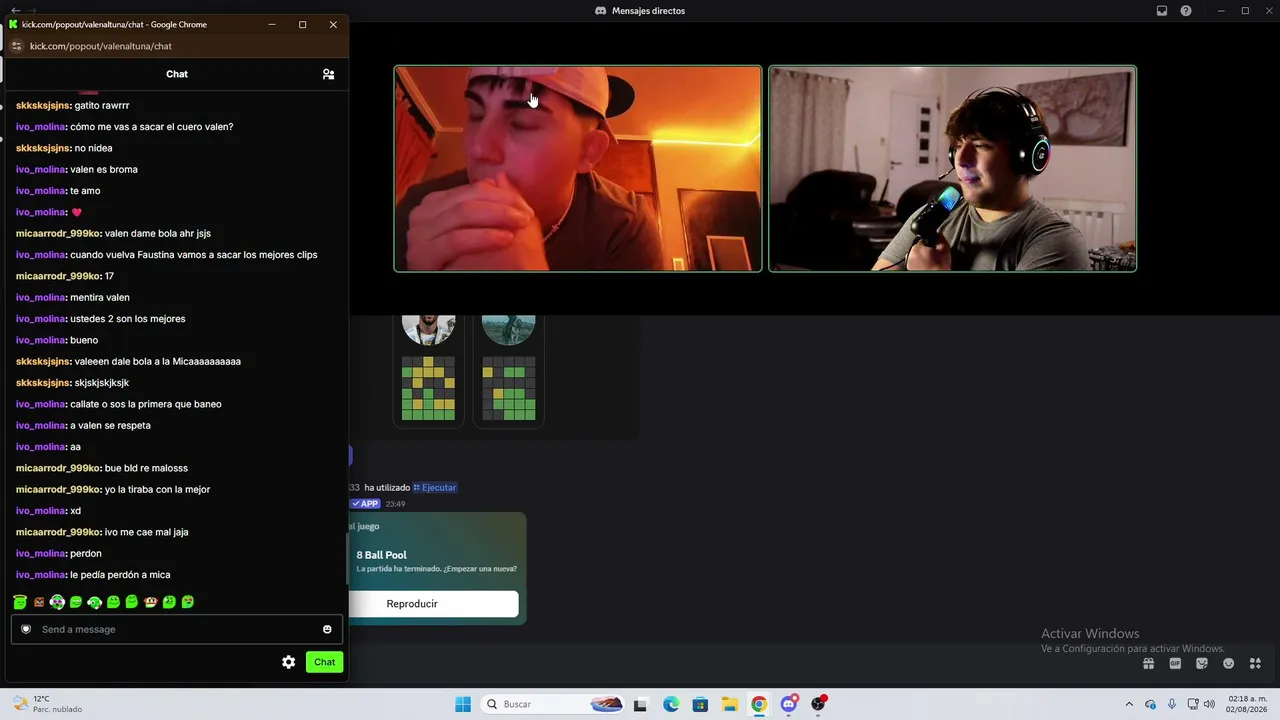1280x720 pixels.
Task: Open Discord GIF picker
Action: (x=1175, y=663)
